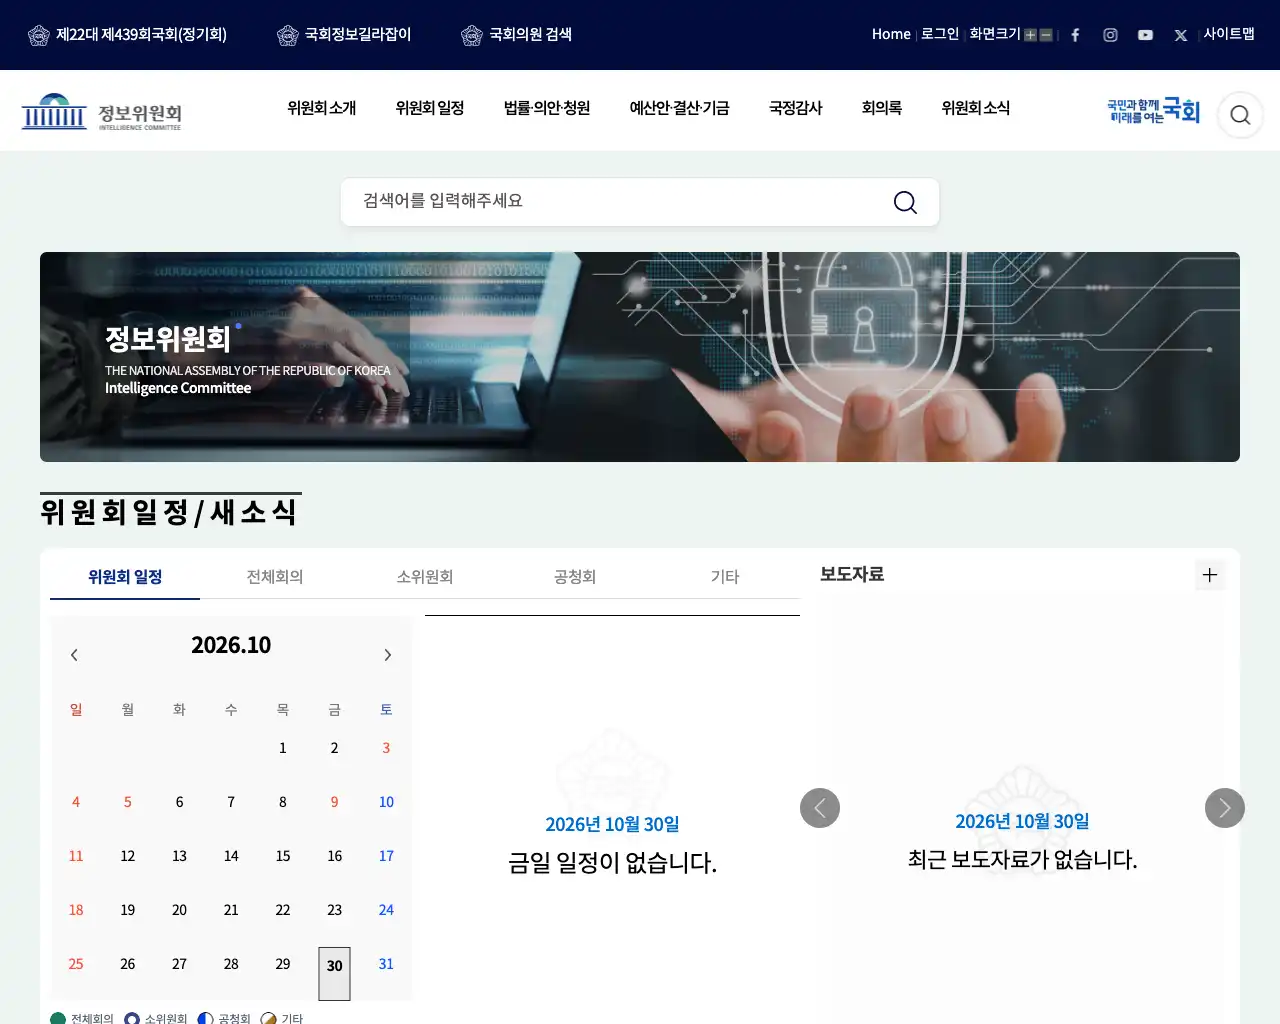Click the 정보위원회 banner image
Screen dimensions: 1280x1024
click(640, 357)
